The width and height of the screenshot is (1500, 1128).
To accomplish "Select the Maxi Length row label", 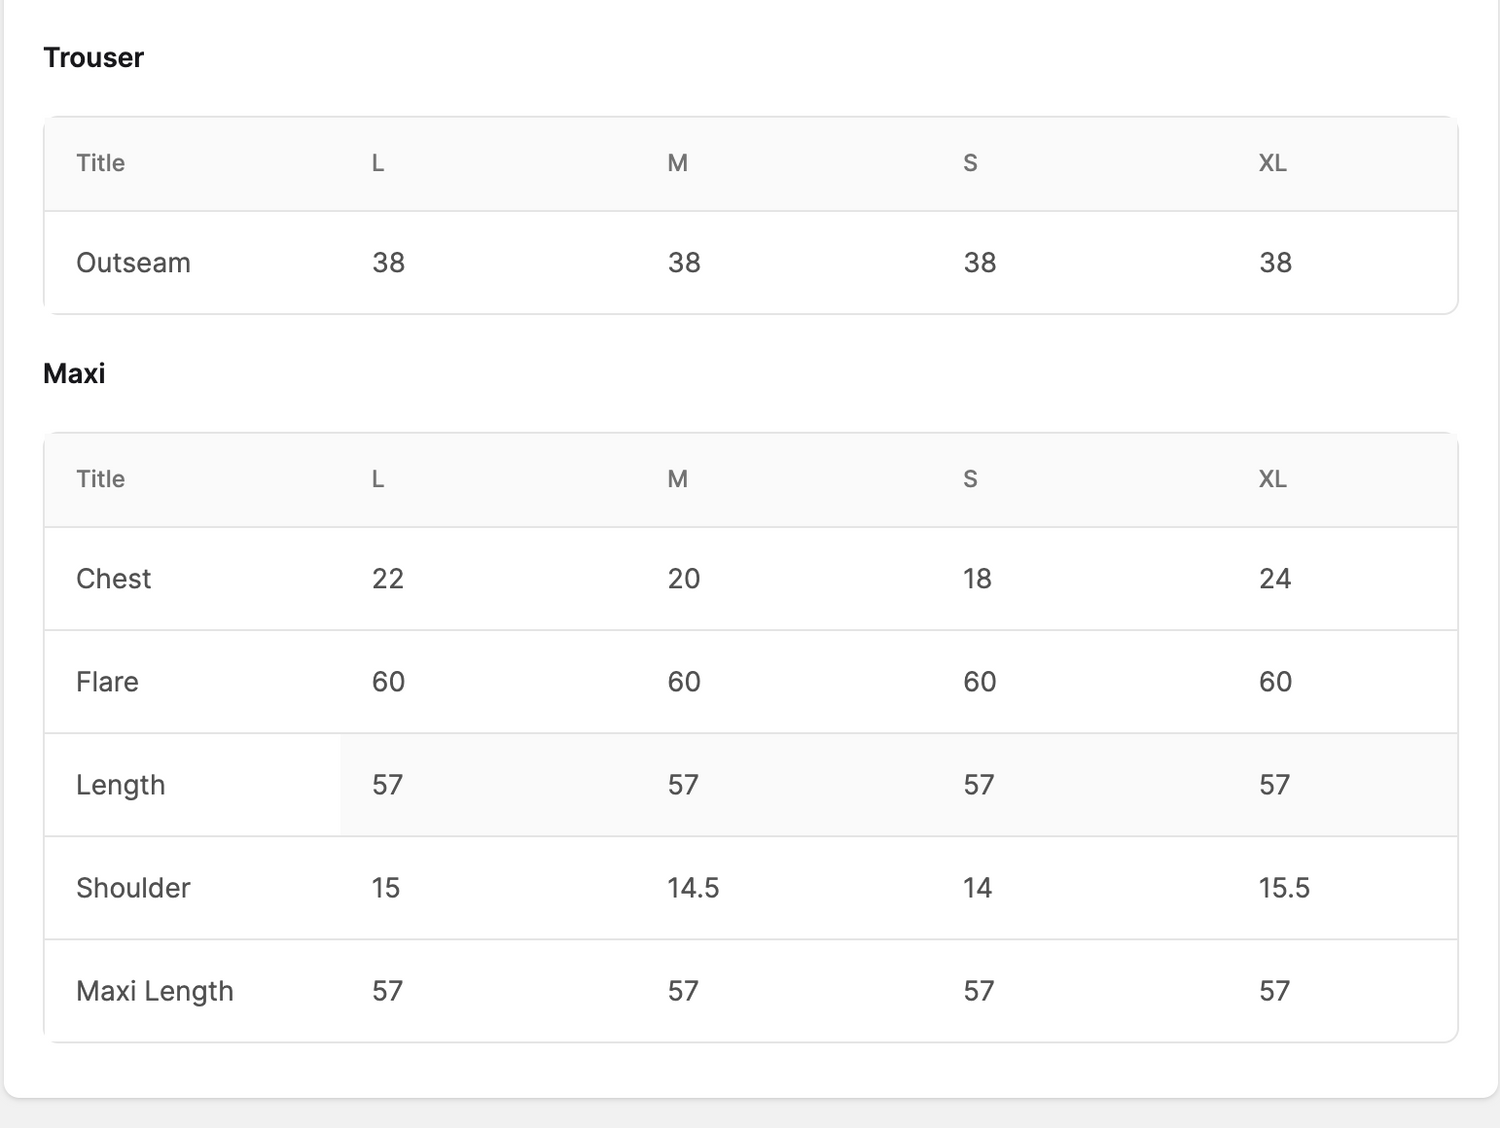I will [155, 991].
